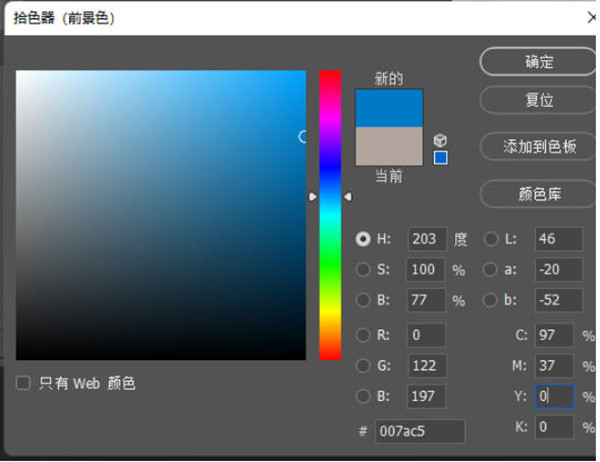Enable the 只有 Web 颜色 checkbox

pyautogui.click(x=23, y=383)
